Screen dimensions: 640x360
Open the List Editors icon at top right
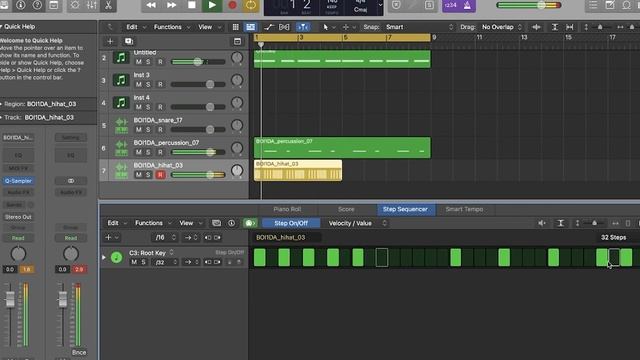[593, 5]
